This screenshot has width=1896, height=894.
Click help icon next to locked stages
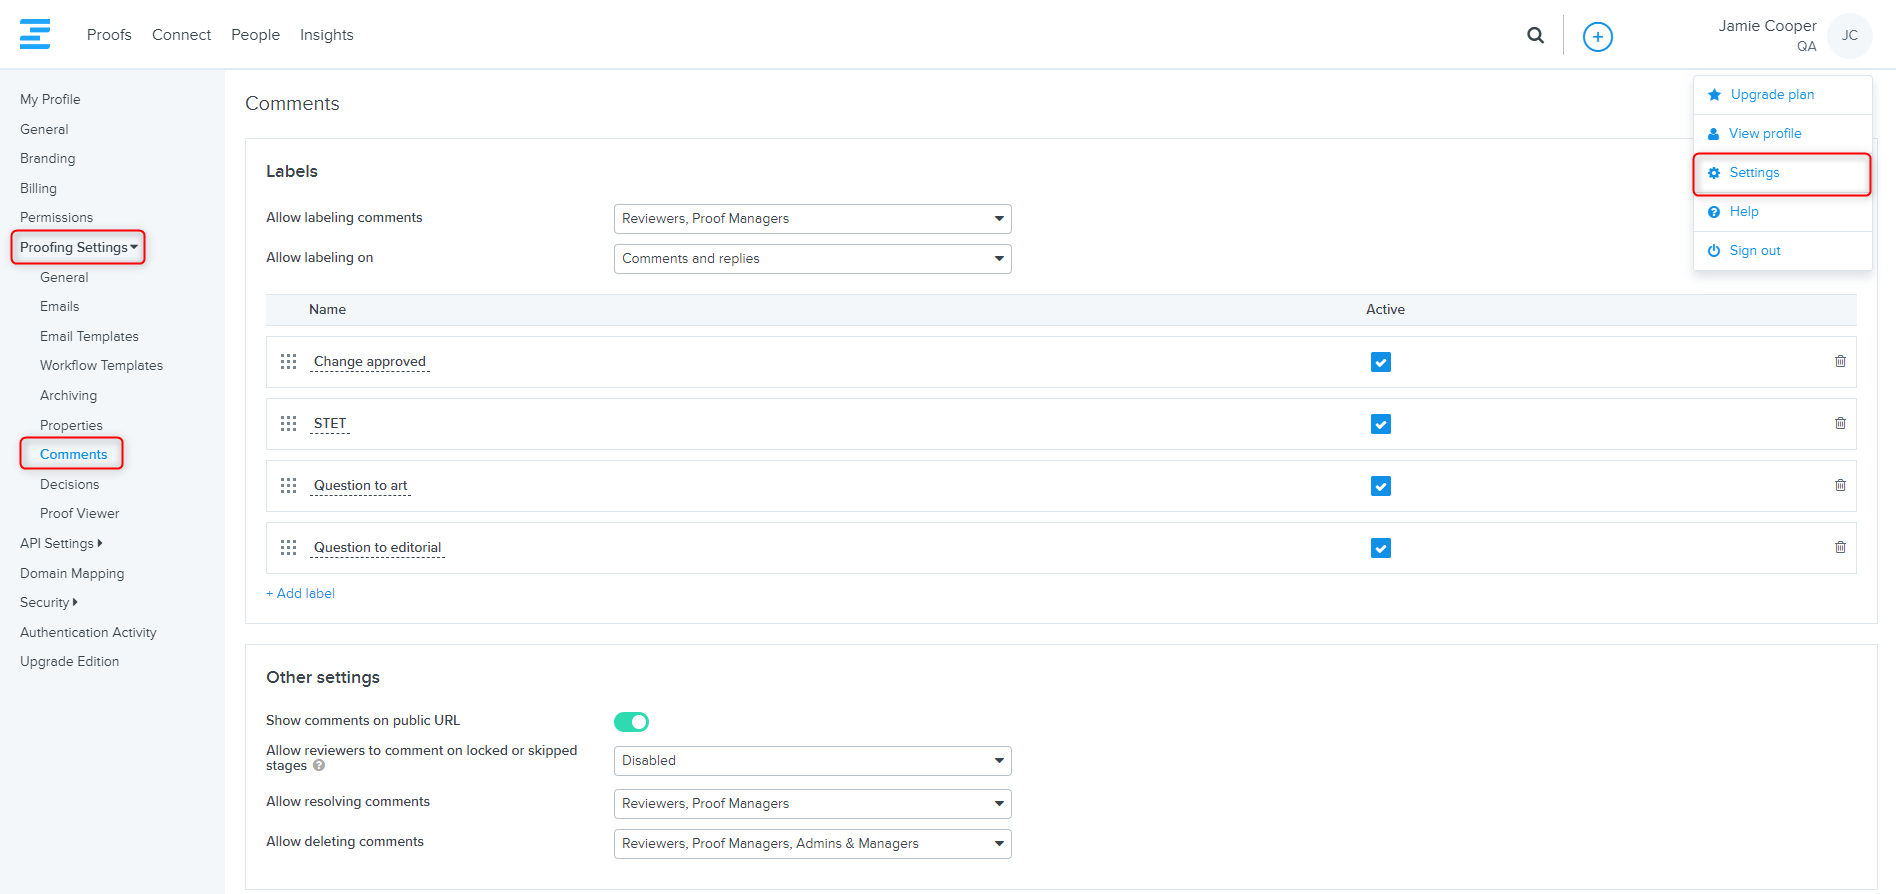[x=319, y=766]
